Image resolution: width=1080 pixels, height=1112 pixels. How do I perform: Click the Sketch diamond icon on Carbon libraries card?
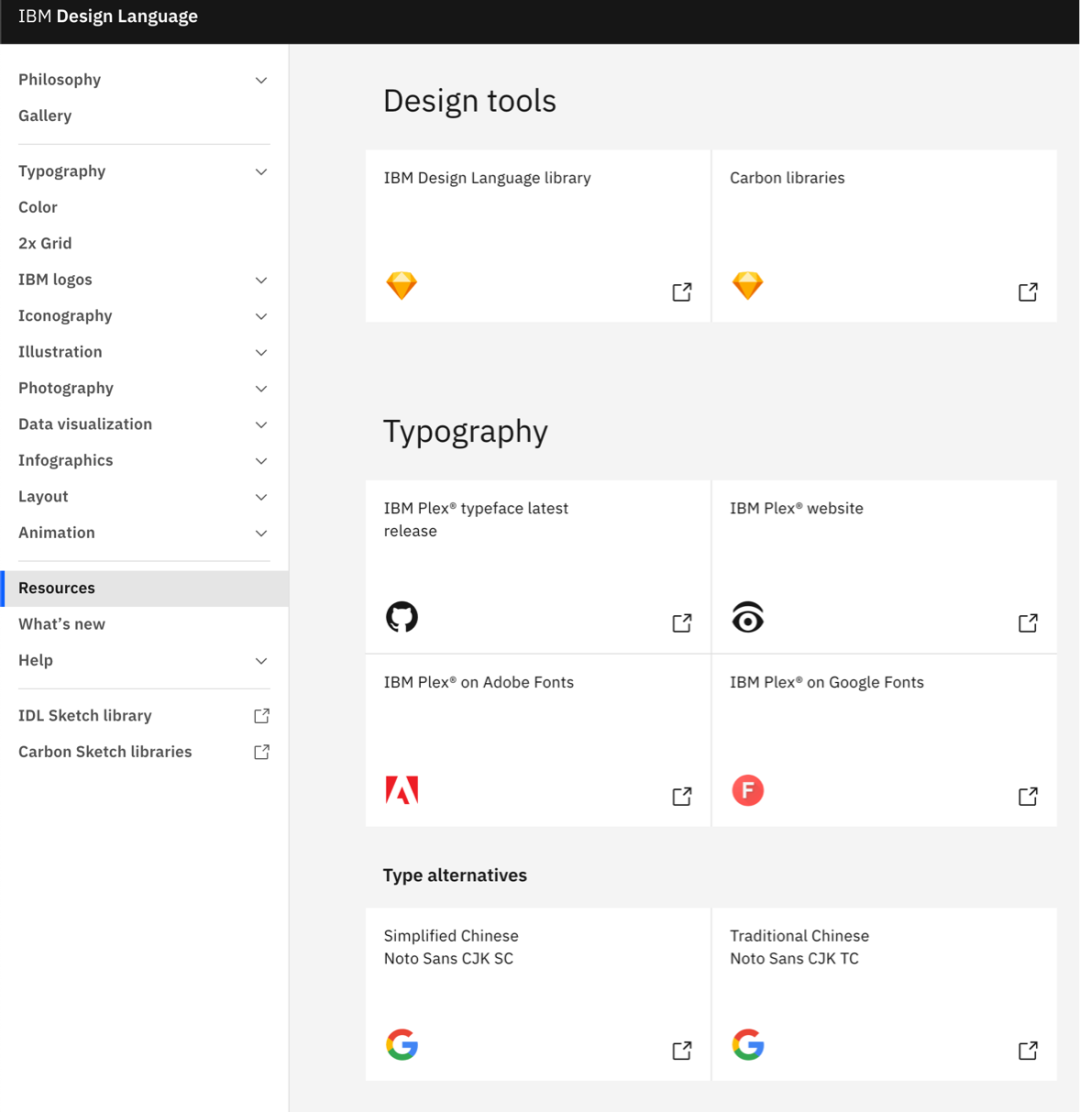(747, 286)
